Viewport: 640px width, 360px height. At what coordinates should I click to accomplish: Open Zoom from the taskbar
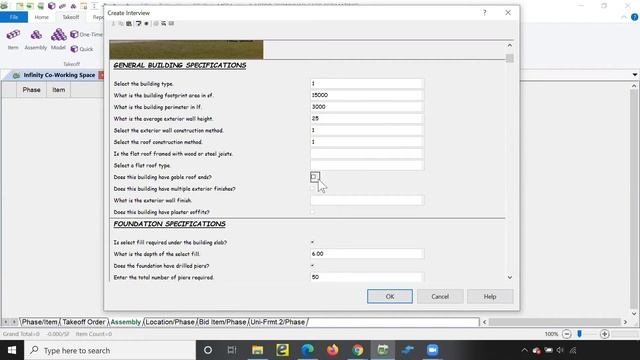pos(433,350)
